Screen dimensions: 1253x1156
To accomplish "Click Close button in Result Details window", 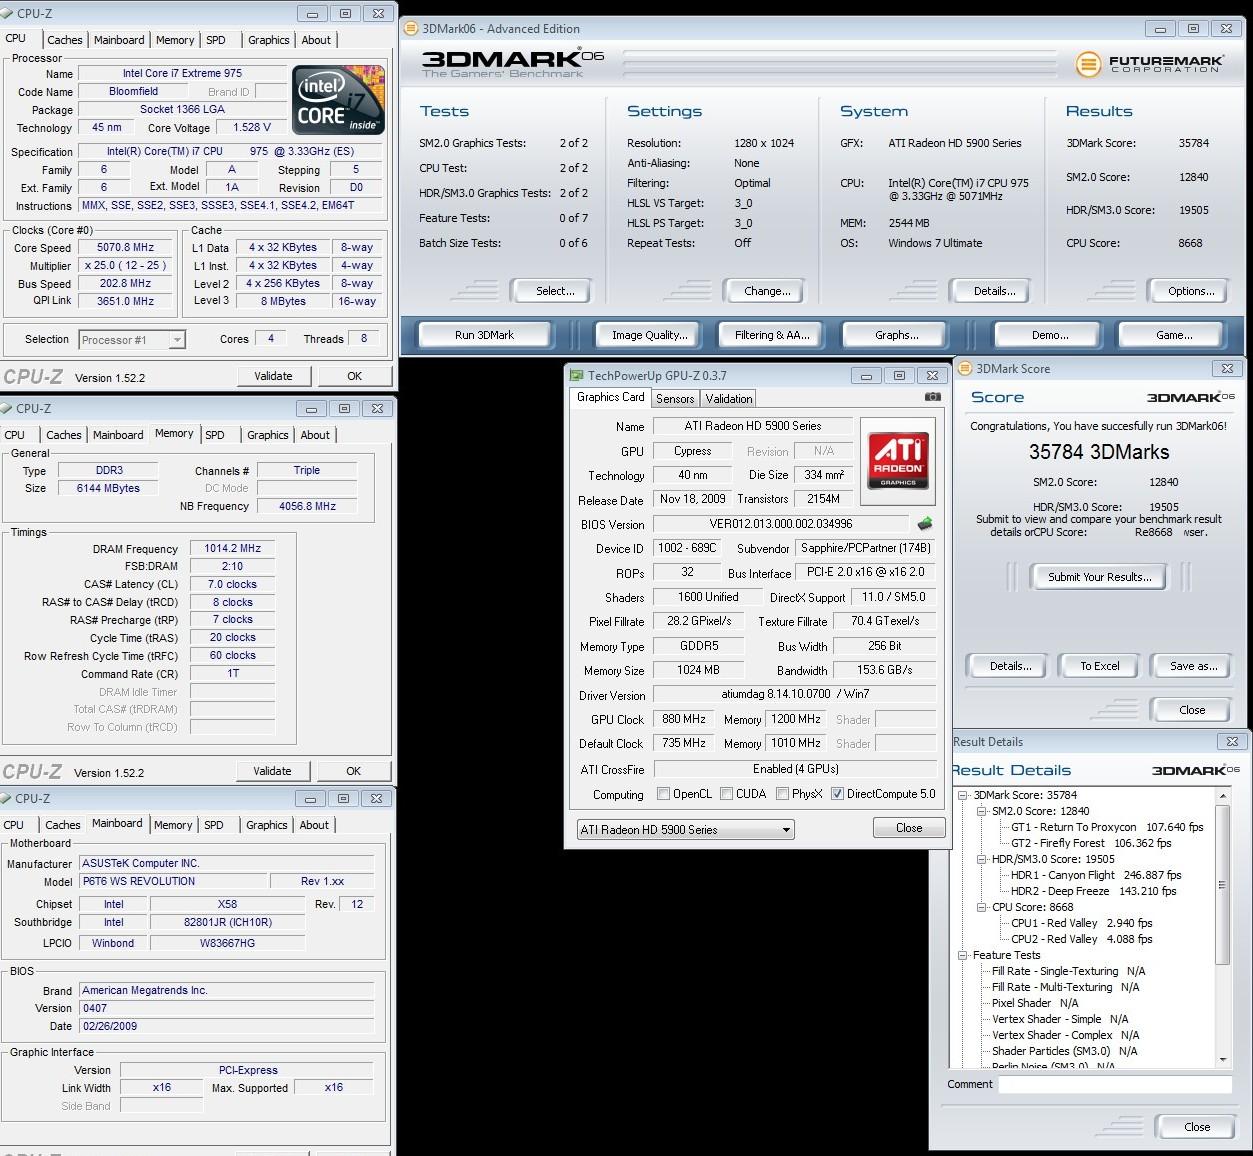I will pyautogui.click(x=1197, y=1127).
